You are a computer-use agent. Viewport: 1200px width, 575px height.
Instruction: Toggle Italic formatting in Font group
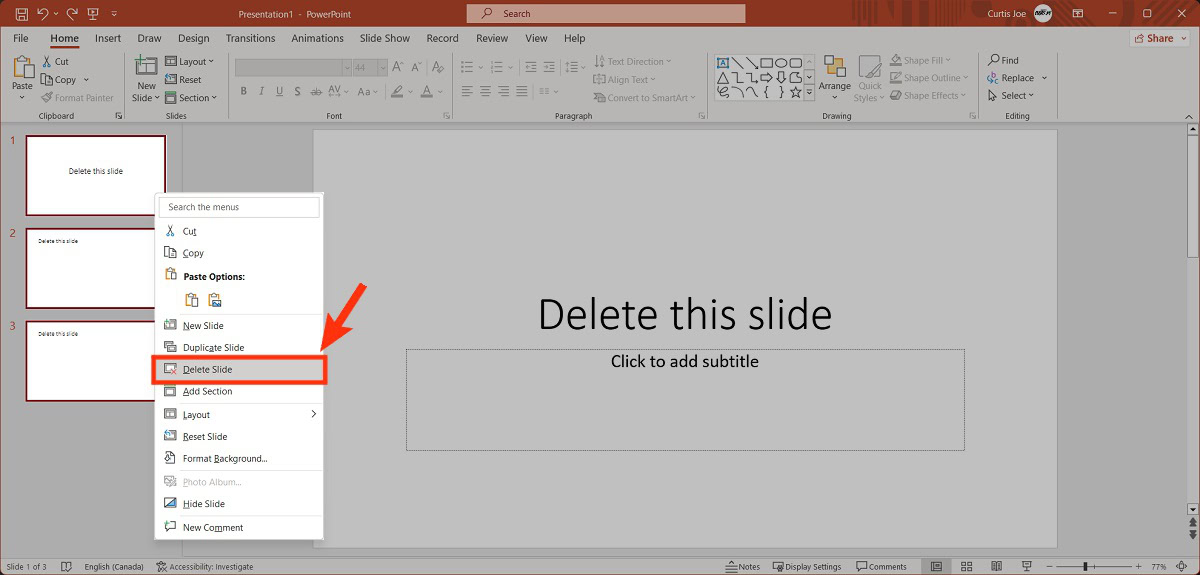point(263,91)
